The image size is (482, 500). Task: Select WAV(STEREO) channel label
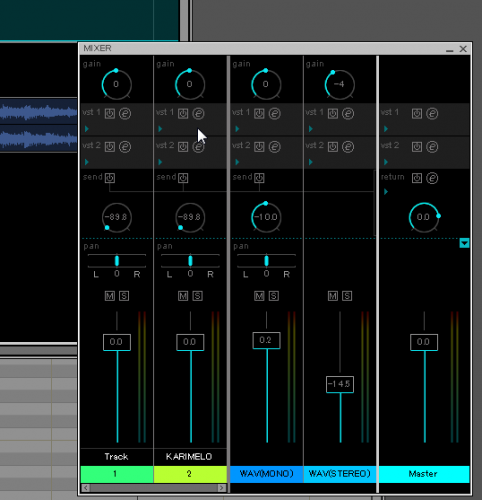pos(340,474)
